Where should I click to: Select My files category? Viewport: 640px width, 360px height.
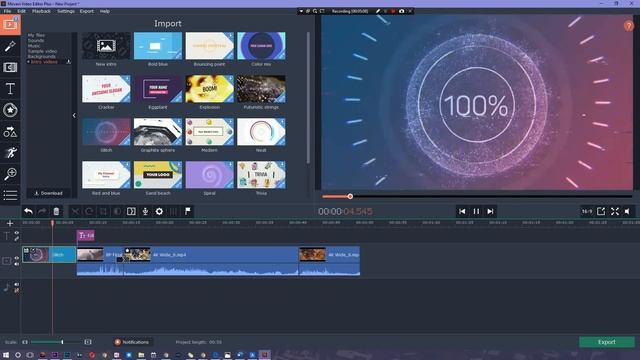point(36,36)
